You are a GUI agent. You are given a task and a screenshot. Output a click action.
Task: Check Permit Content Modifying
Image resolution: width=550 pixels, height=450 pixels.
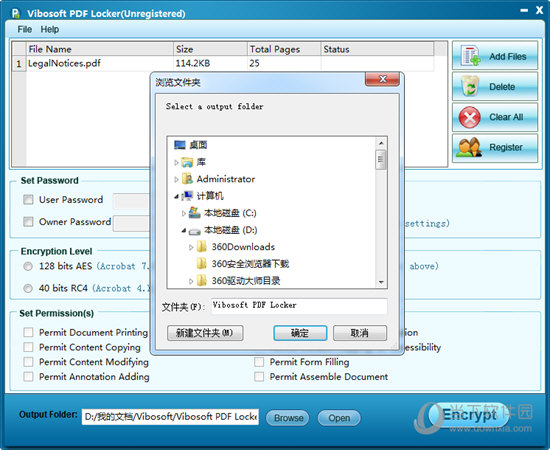pyautogui.click(x=28, y=362)
